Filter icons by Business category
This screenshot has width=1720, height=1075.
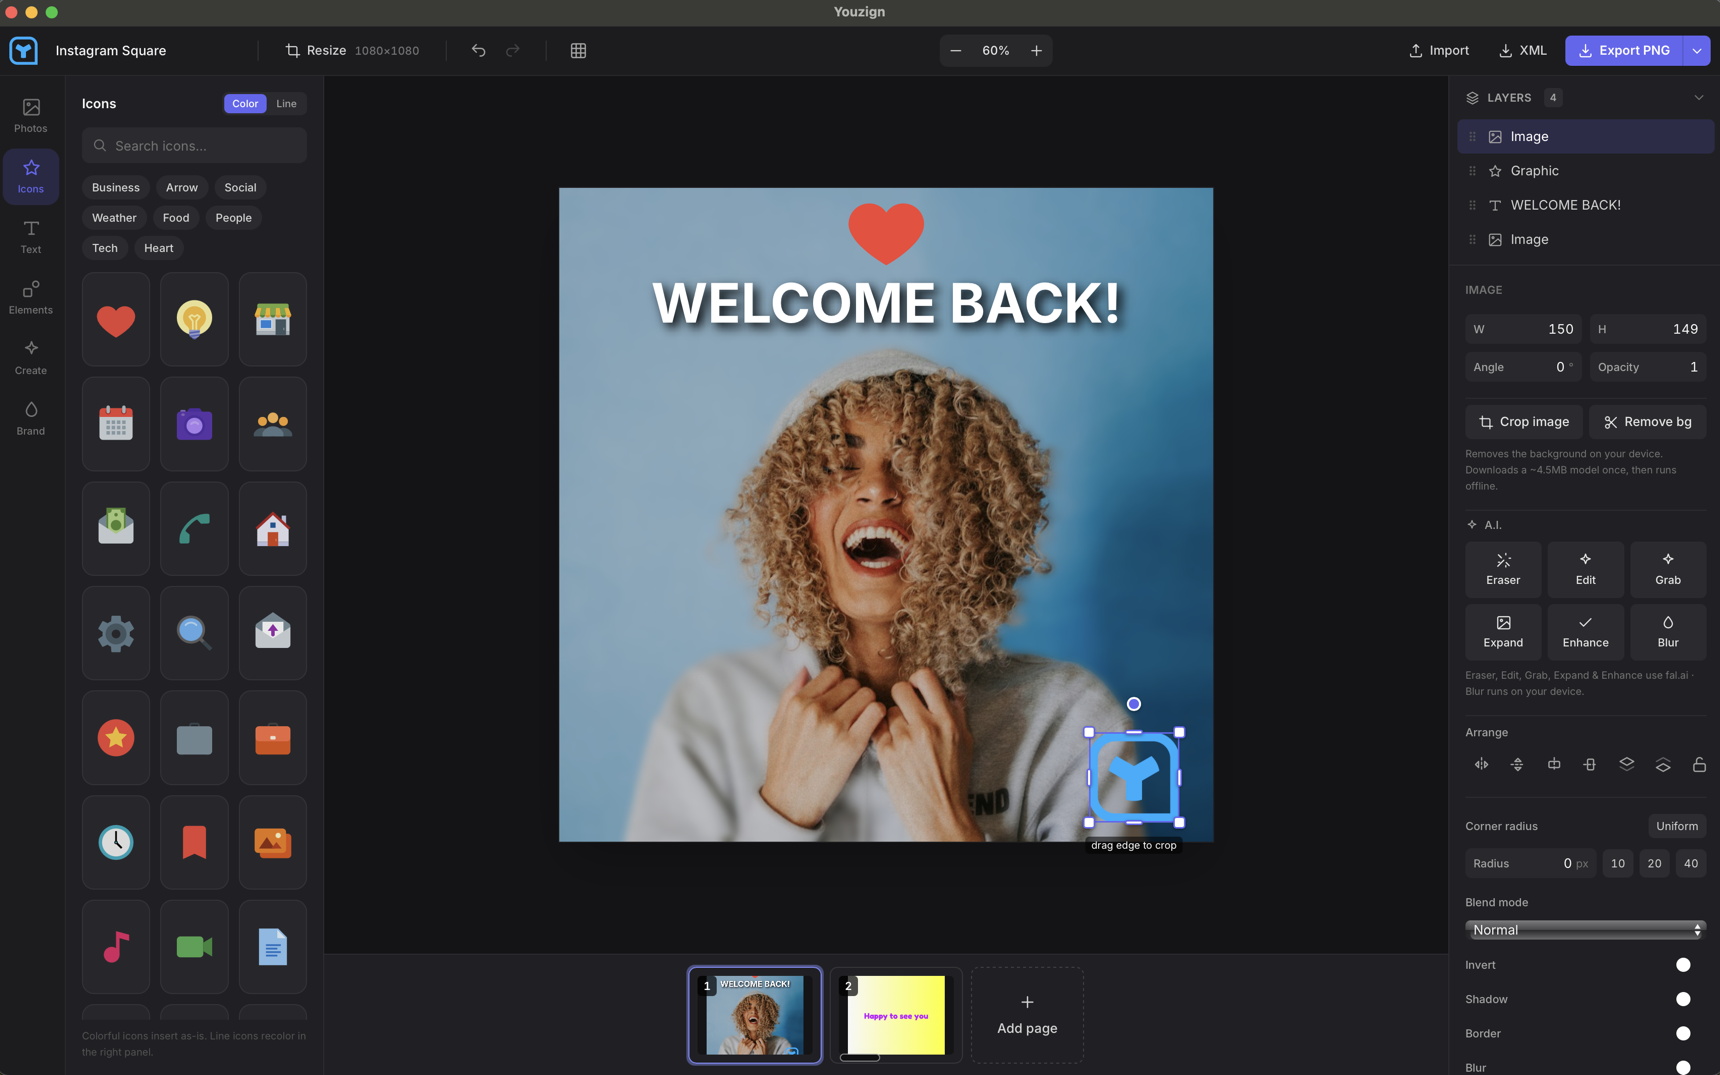(x=116, y=188)
